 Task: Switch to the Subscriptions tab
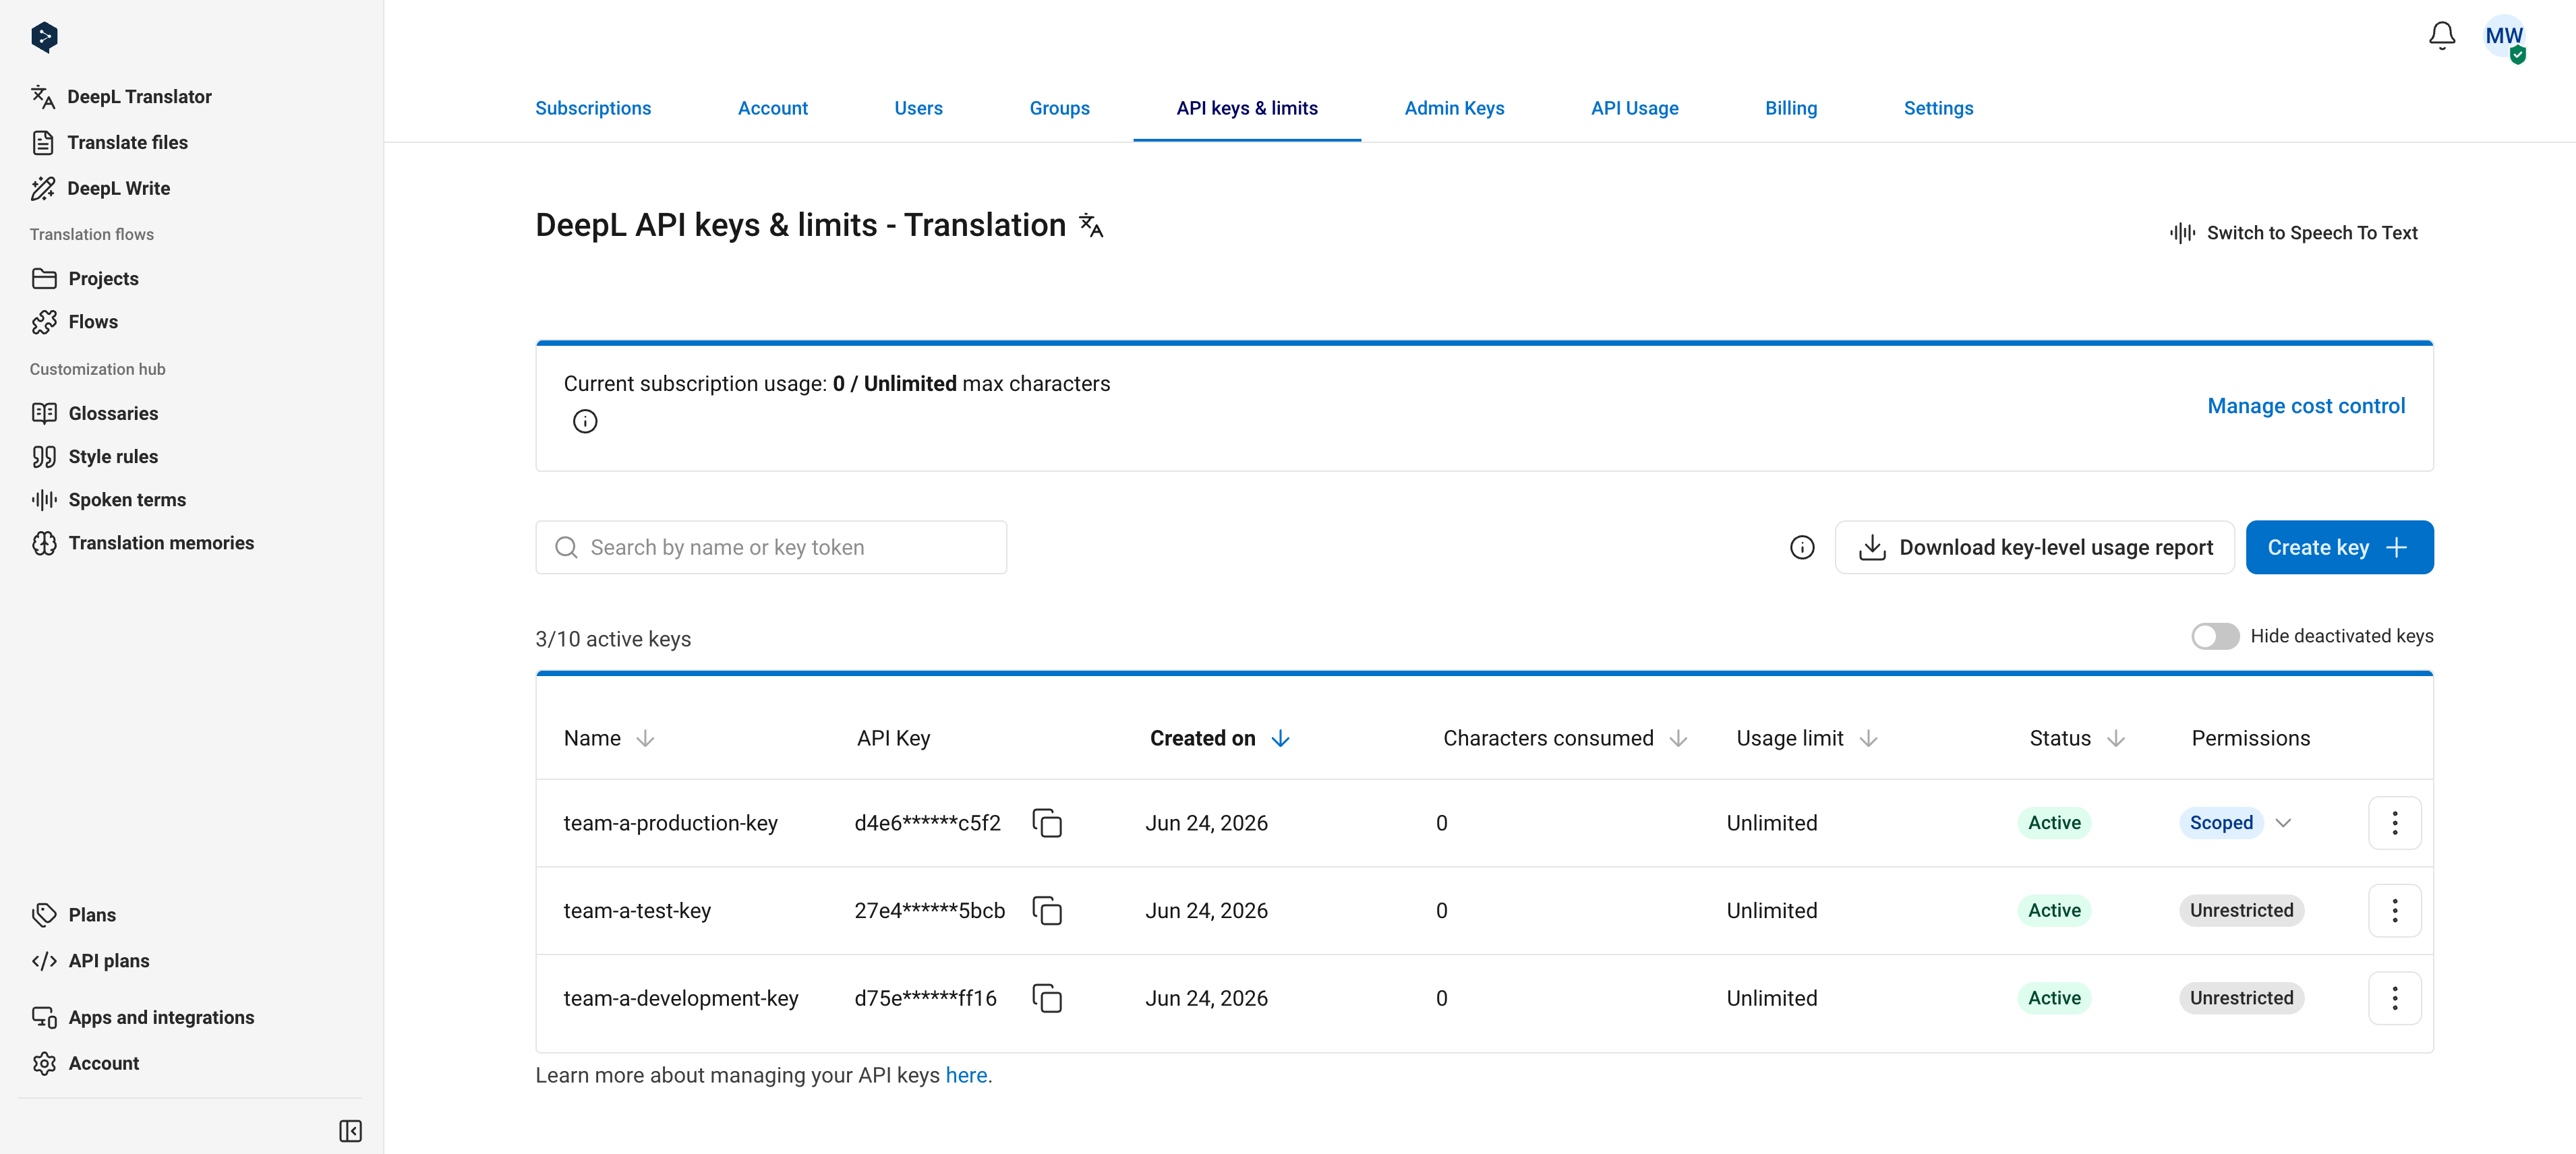(x=593, y=108)
